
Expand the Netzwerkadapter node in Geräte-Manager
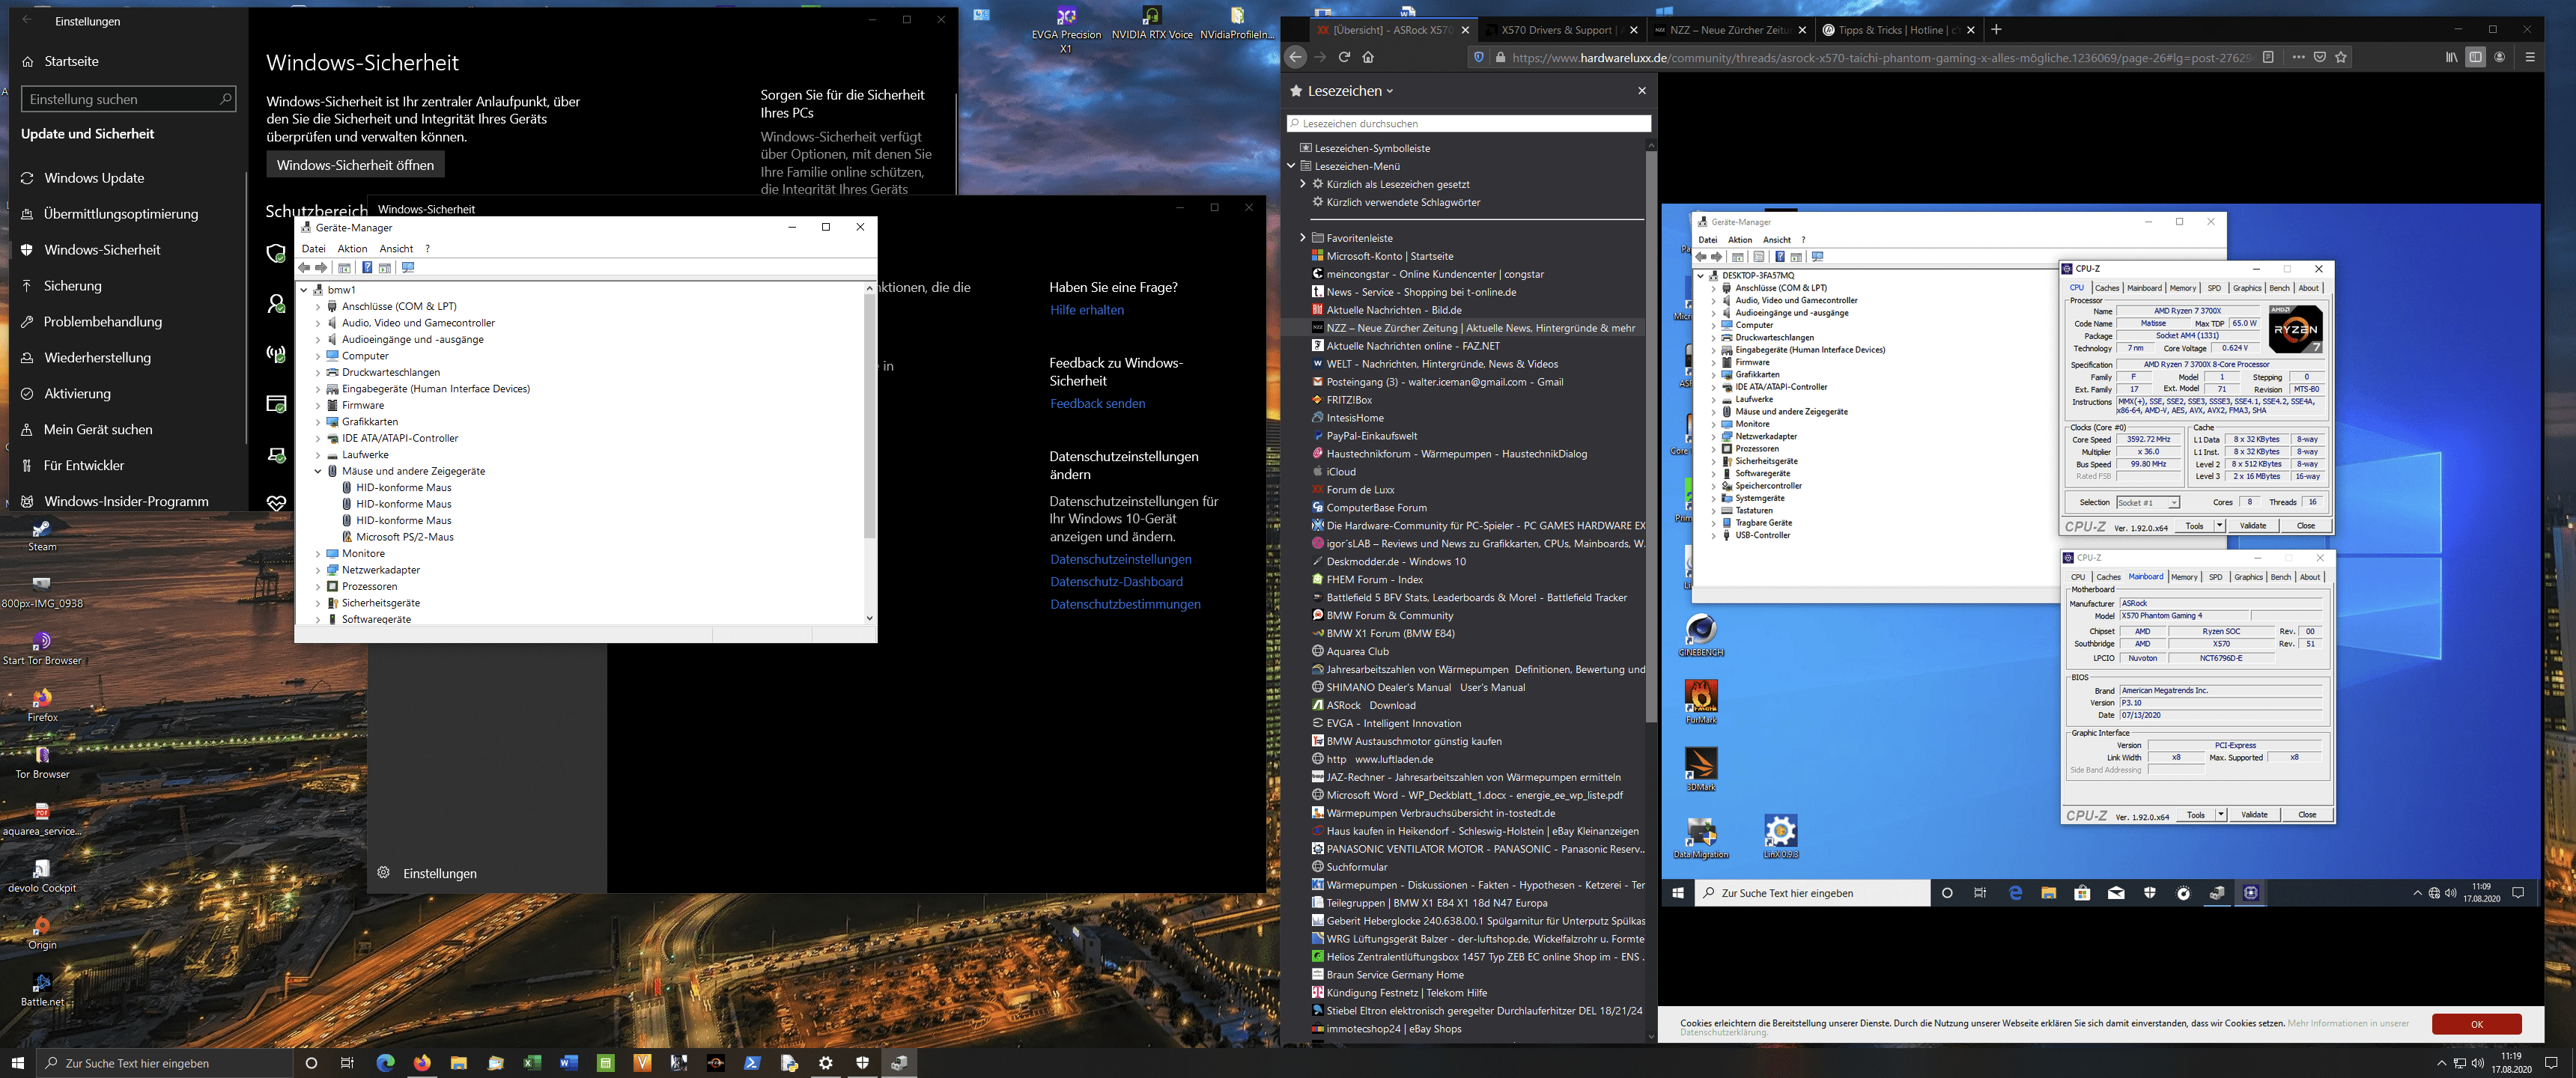click(318, 570)
